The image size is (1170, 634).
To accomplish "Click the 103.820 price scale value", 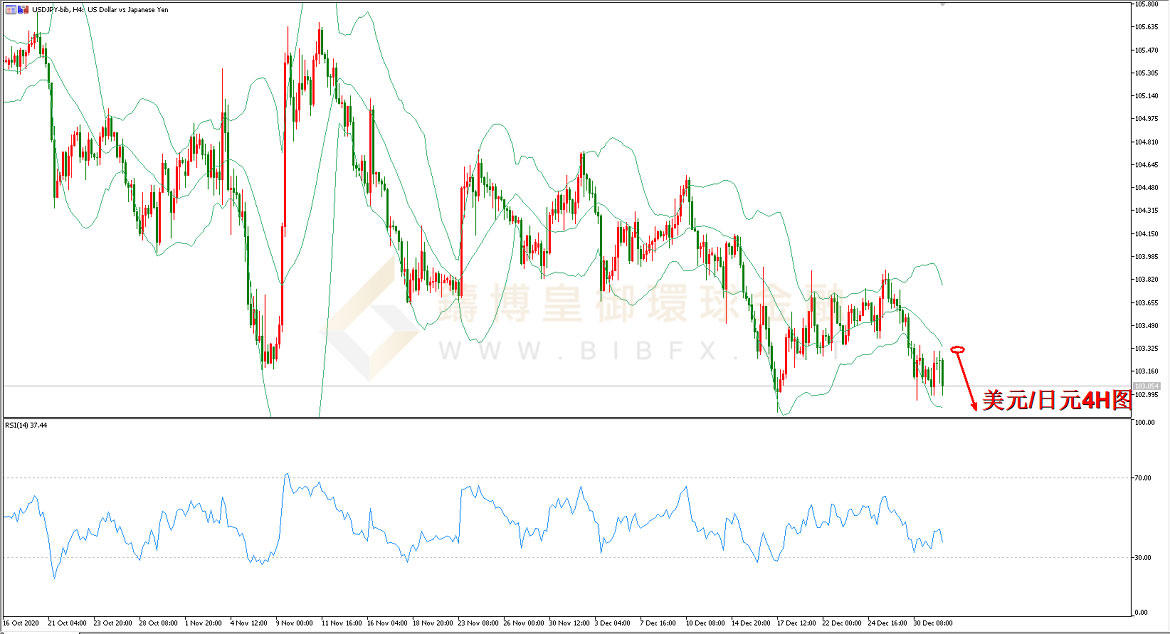I will (1146, 280).
